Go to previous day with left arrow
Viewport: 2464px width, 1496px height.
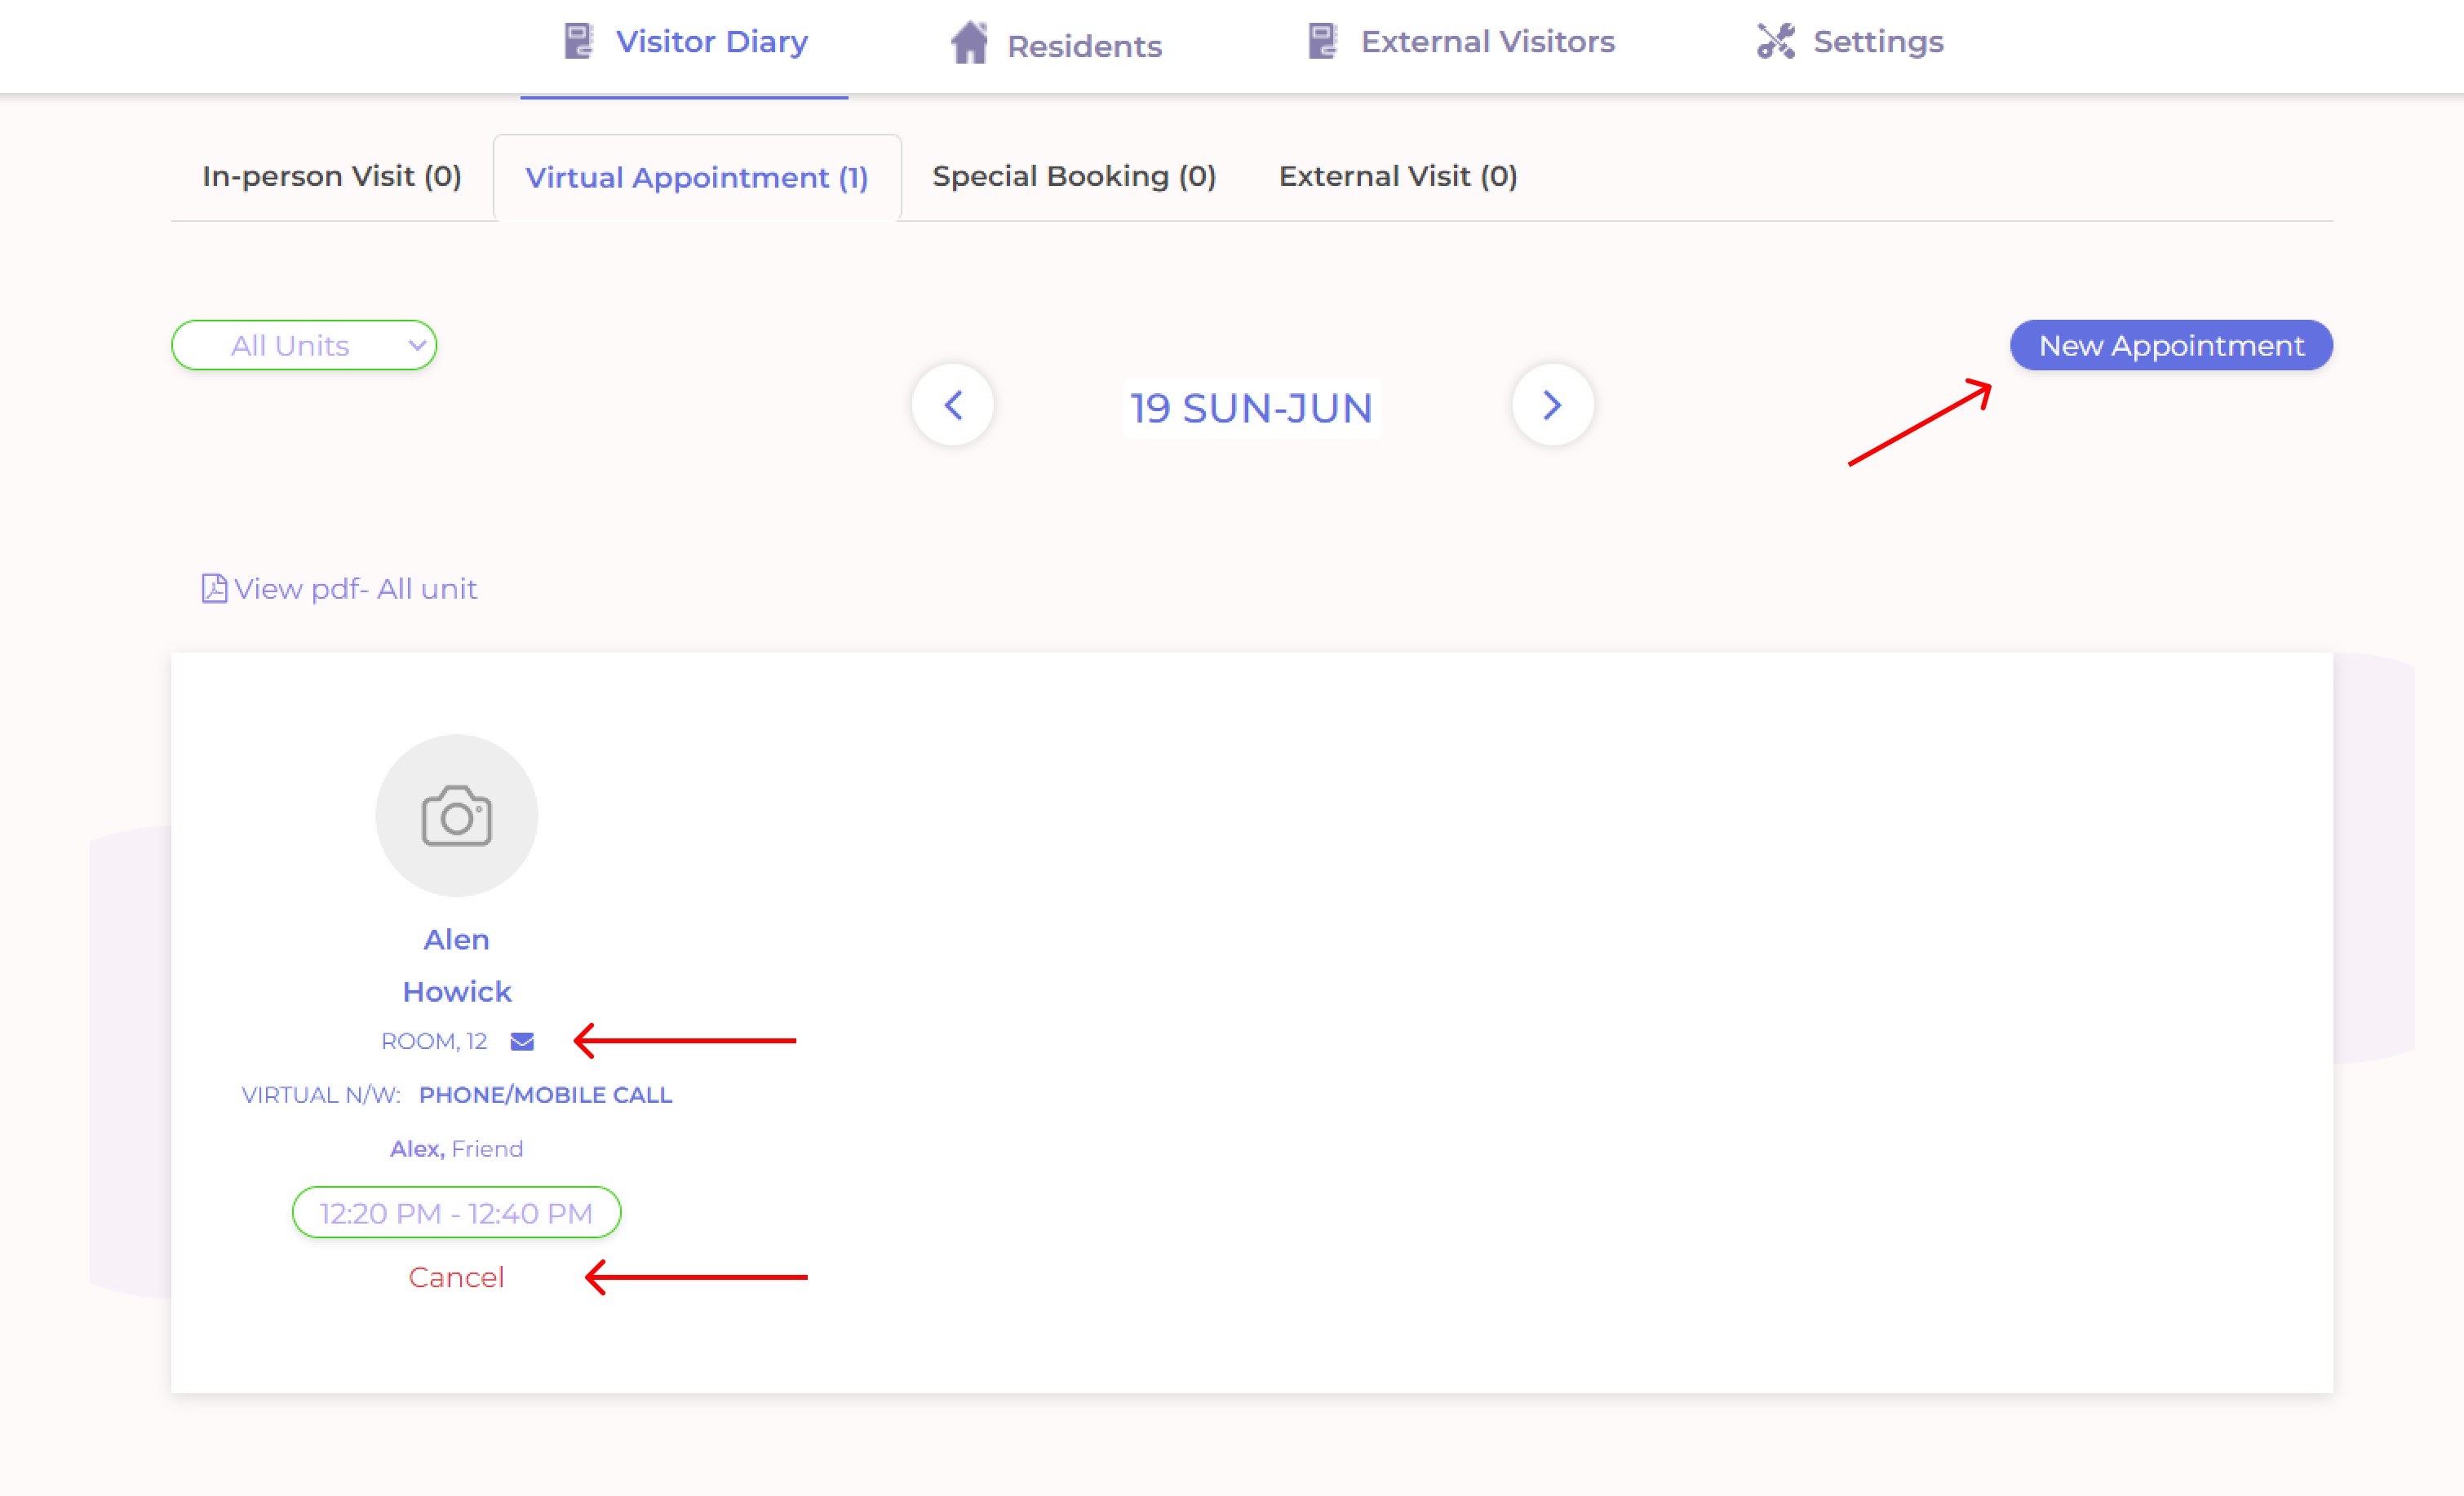[x=953, y=405]
